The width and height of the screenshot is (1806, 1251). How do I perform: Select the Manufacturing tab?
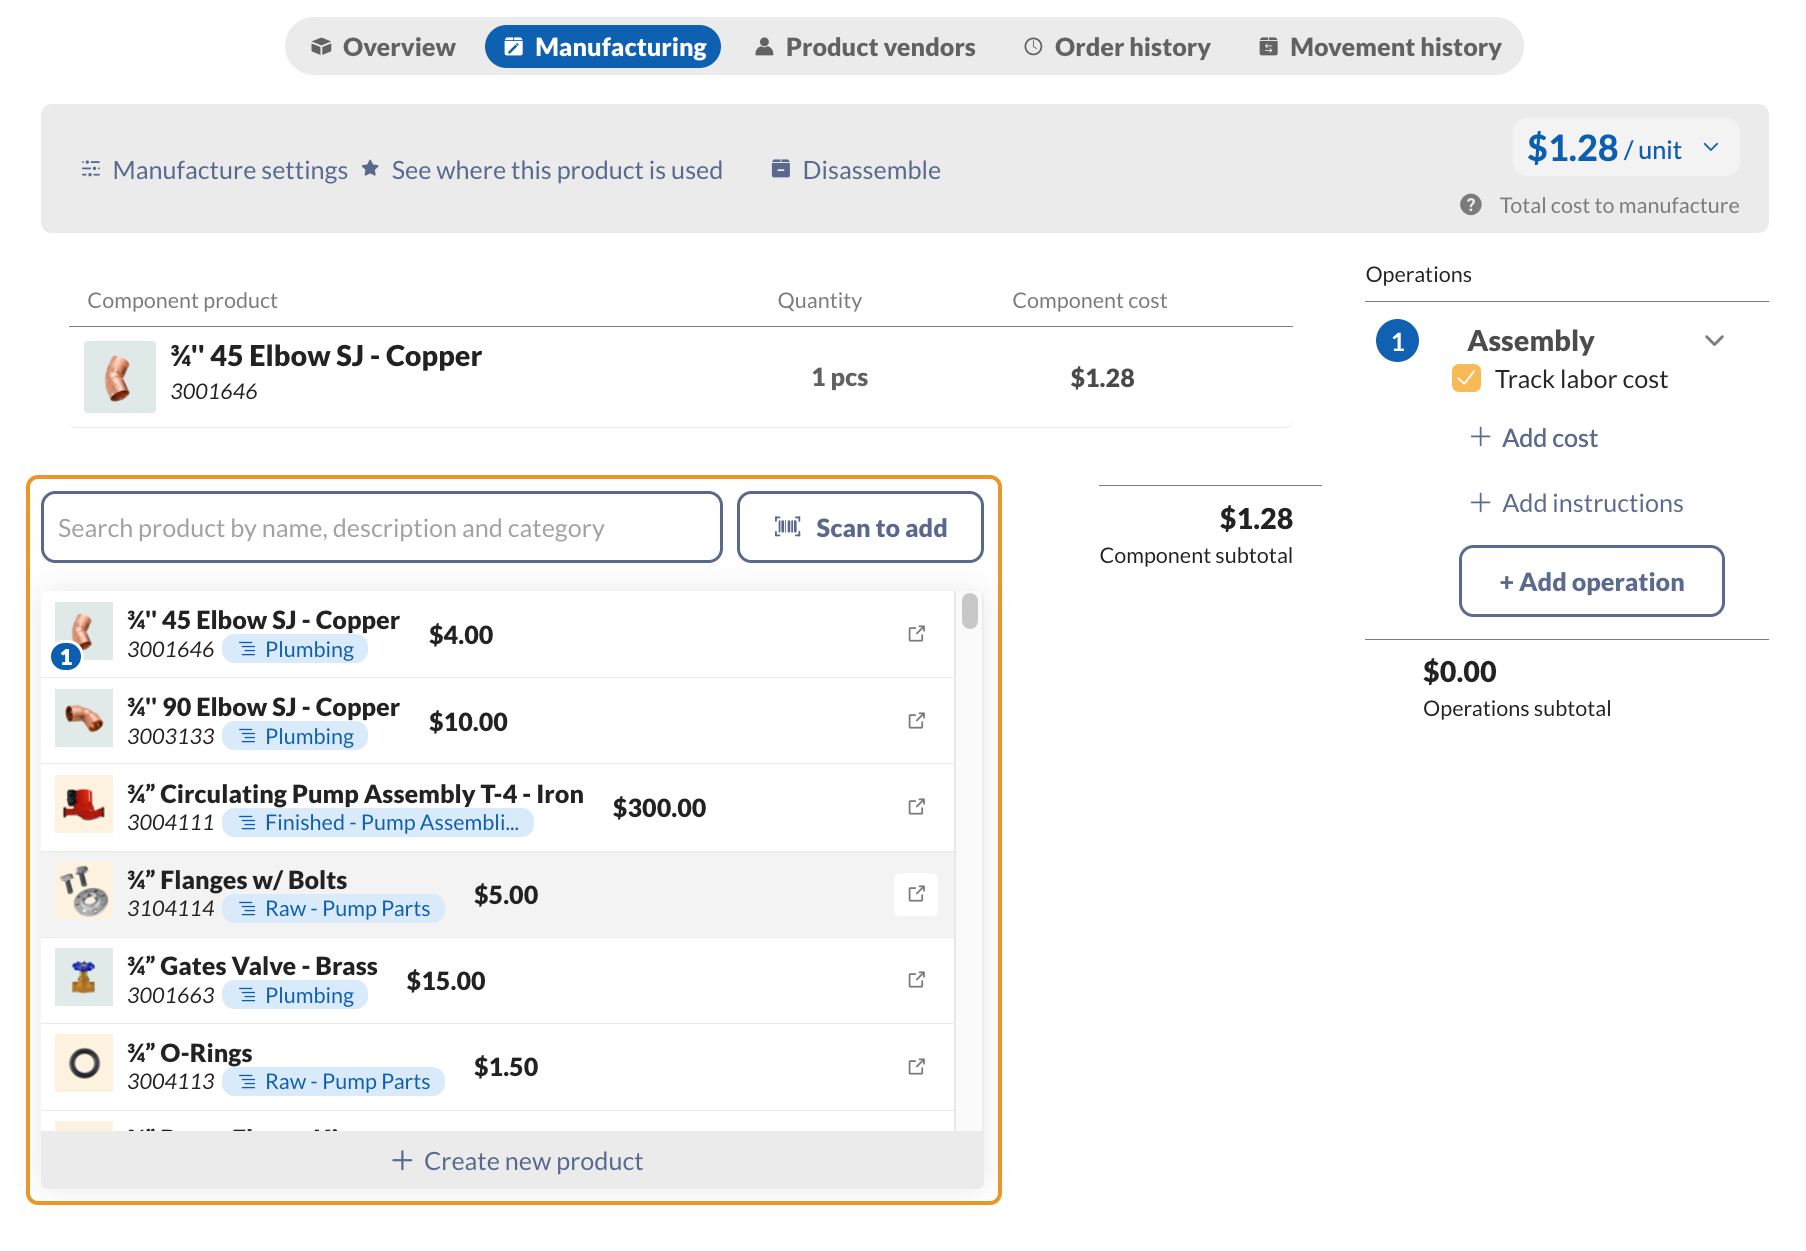[x=603, y=46]
